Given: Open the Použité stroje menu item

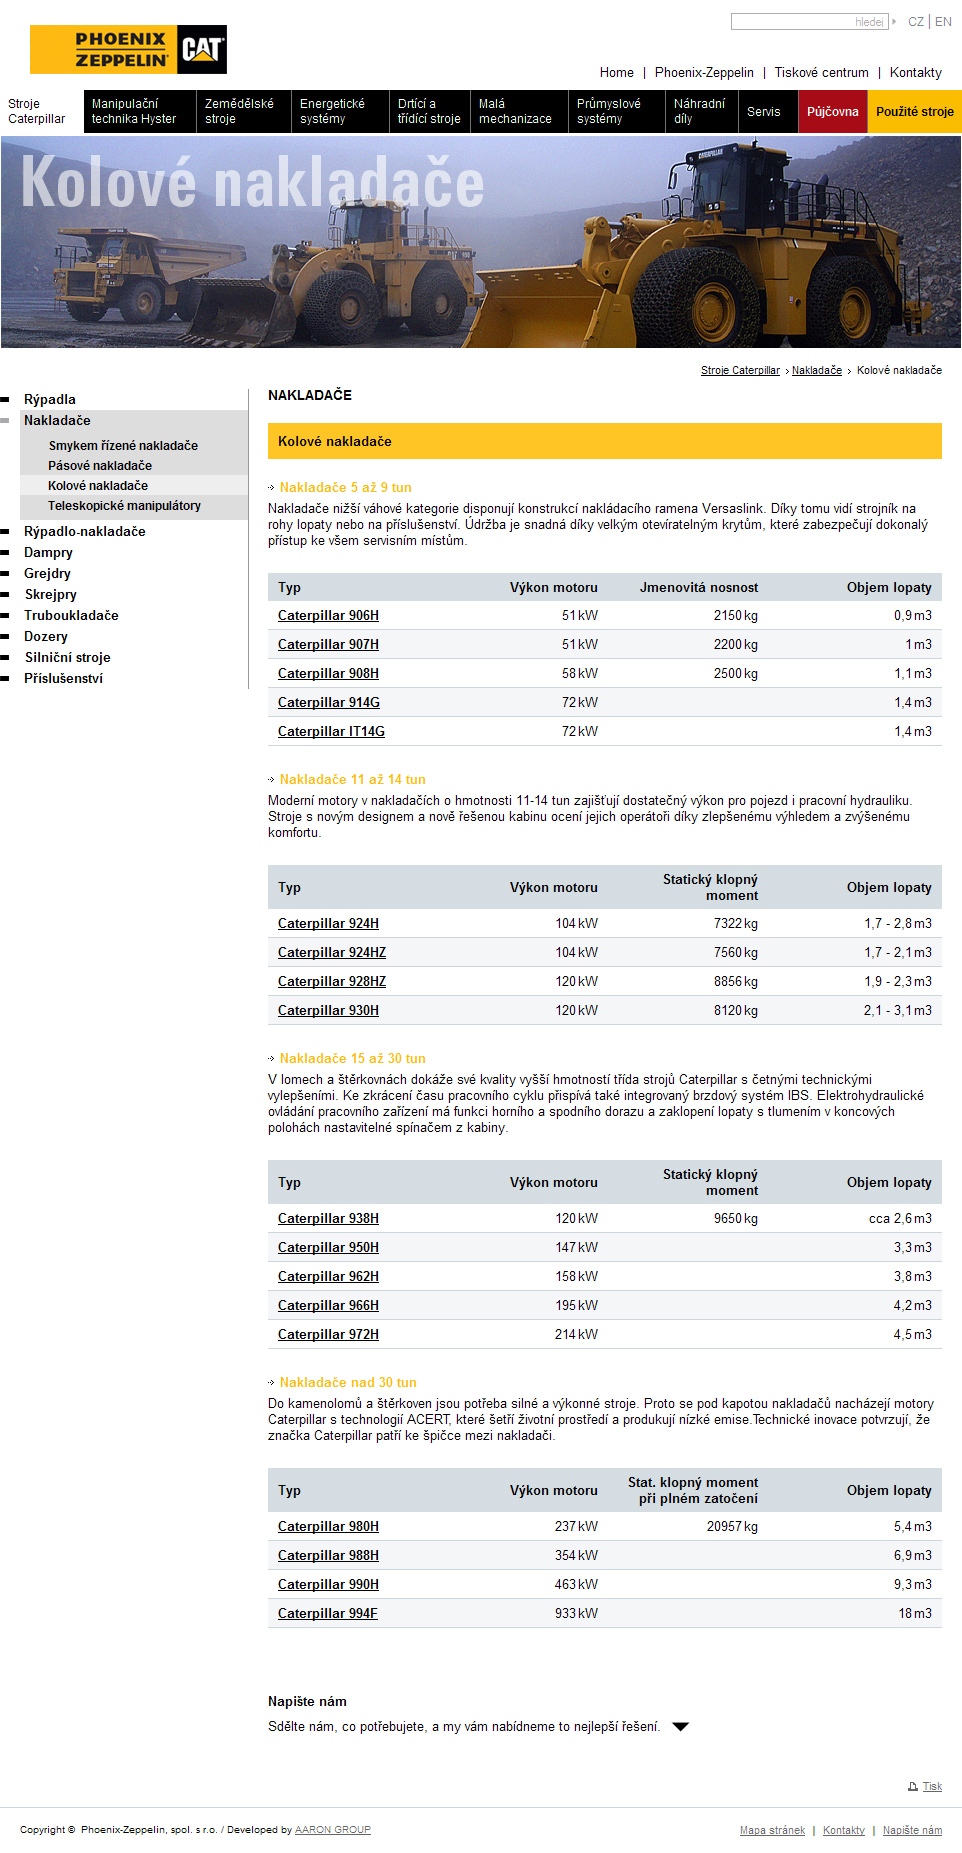Looking at the screenshot, I should click(914, 111).
